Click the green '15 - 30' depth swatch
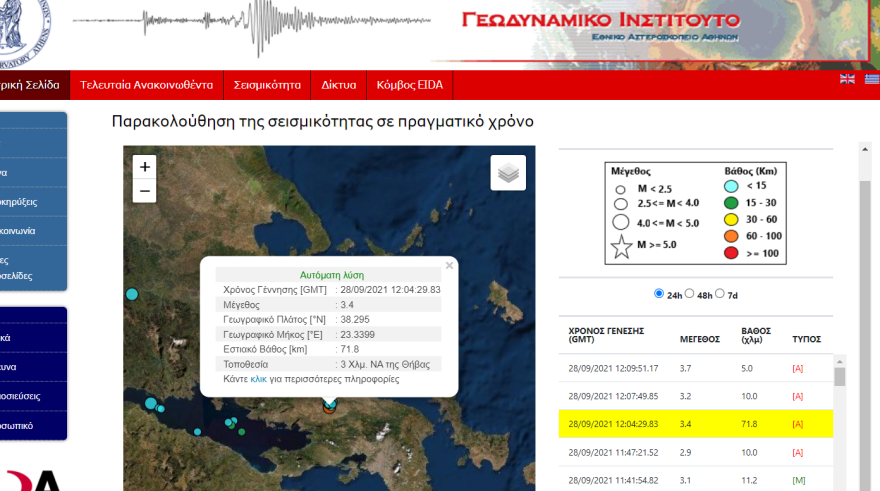The image size is (880, 491). (x=731, y=203)
